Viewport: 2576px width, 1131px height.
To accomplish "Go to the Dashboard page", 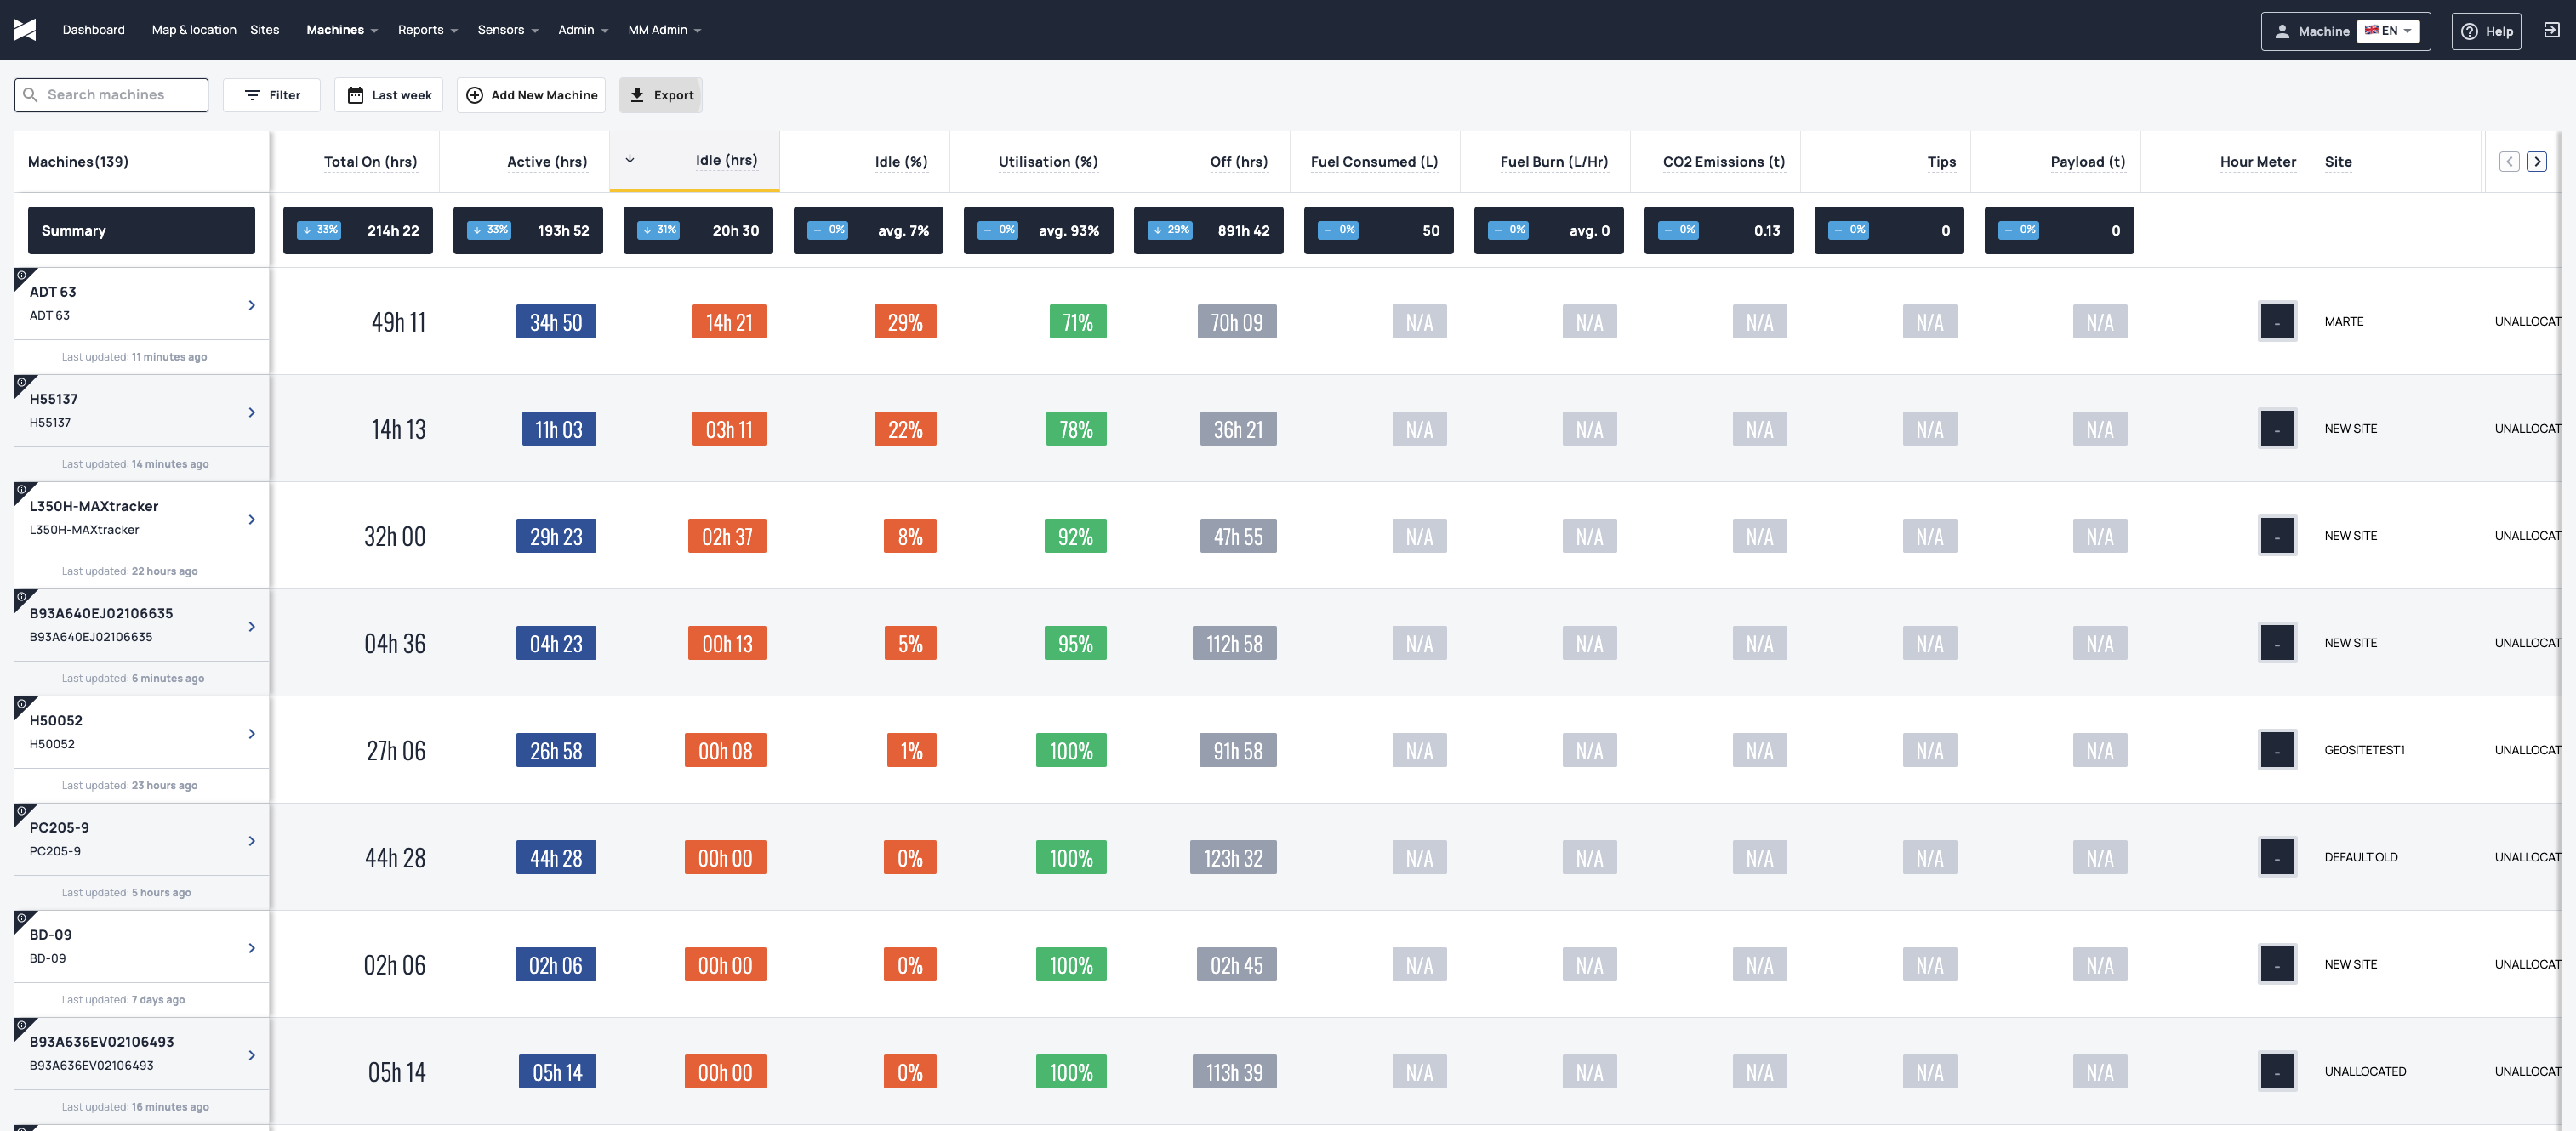I will pos(93,30).
